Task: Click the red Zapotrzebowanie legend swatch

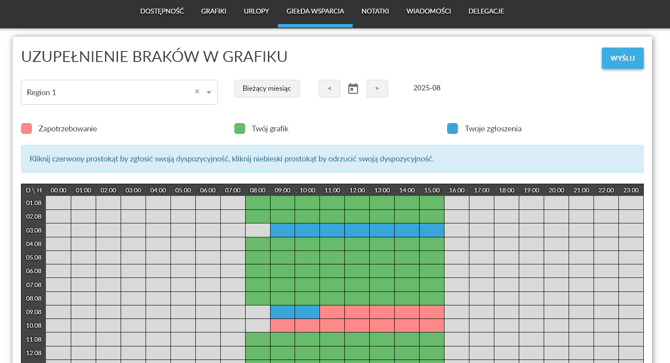Action: pyautogui.click(x=26, y=129)
